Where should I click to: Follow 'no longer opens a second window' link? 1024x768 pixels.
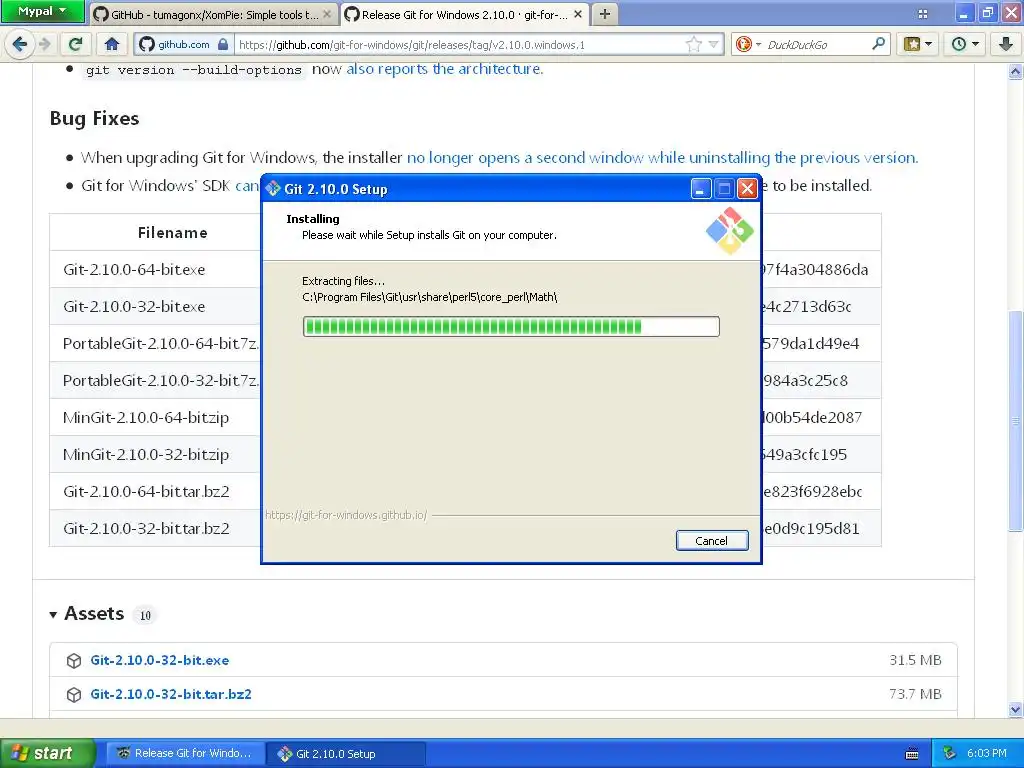coord(662,157)
